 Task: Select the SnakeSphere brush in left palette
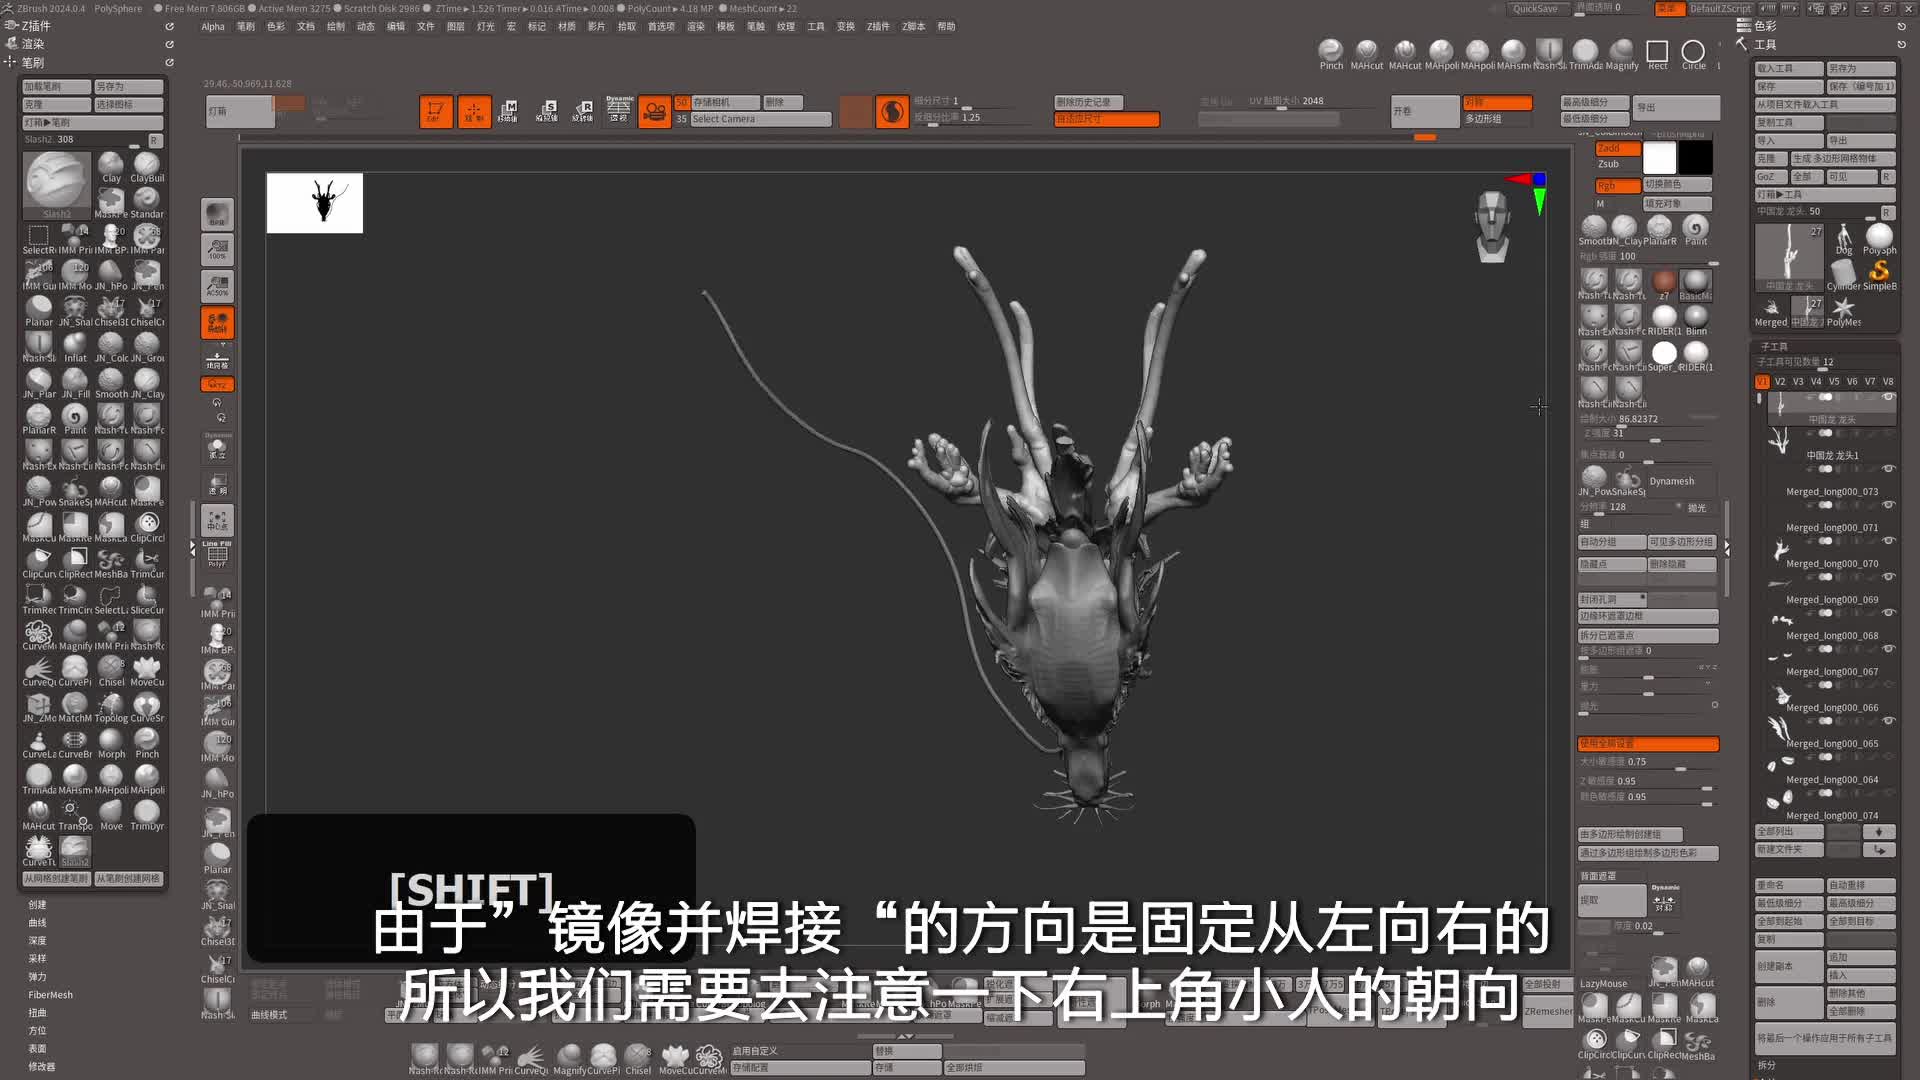75,489
